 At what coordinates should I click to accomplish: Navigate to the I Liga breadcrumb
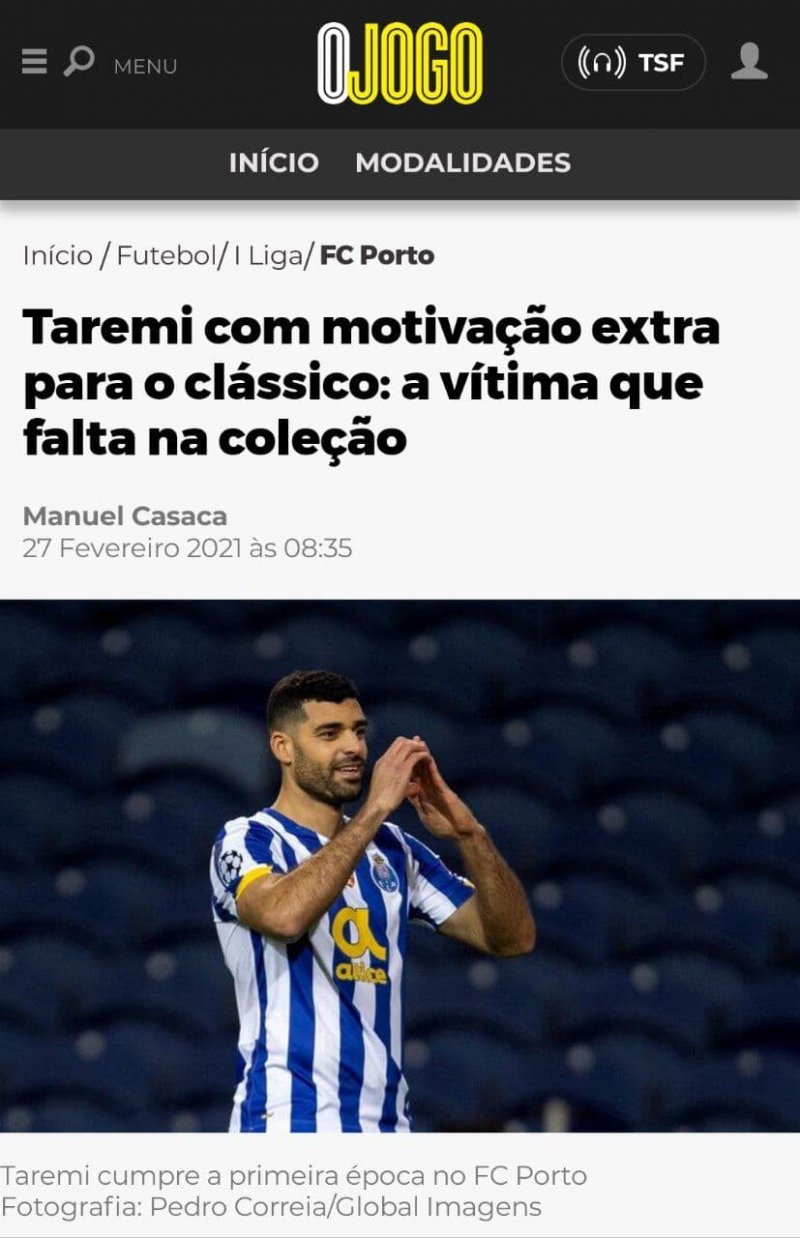tap(267, 255)
